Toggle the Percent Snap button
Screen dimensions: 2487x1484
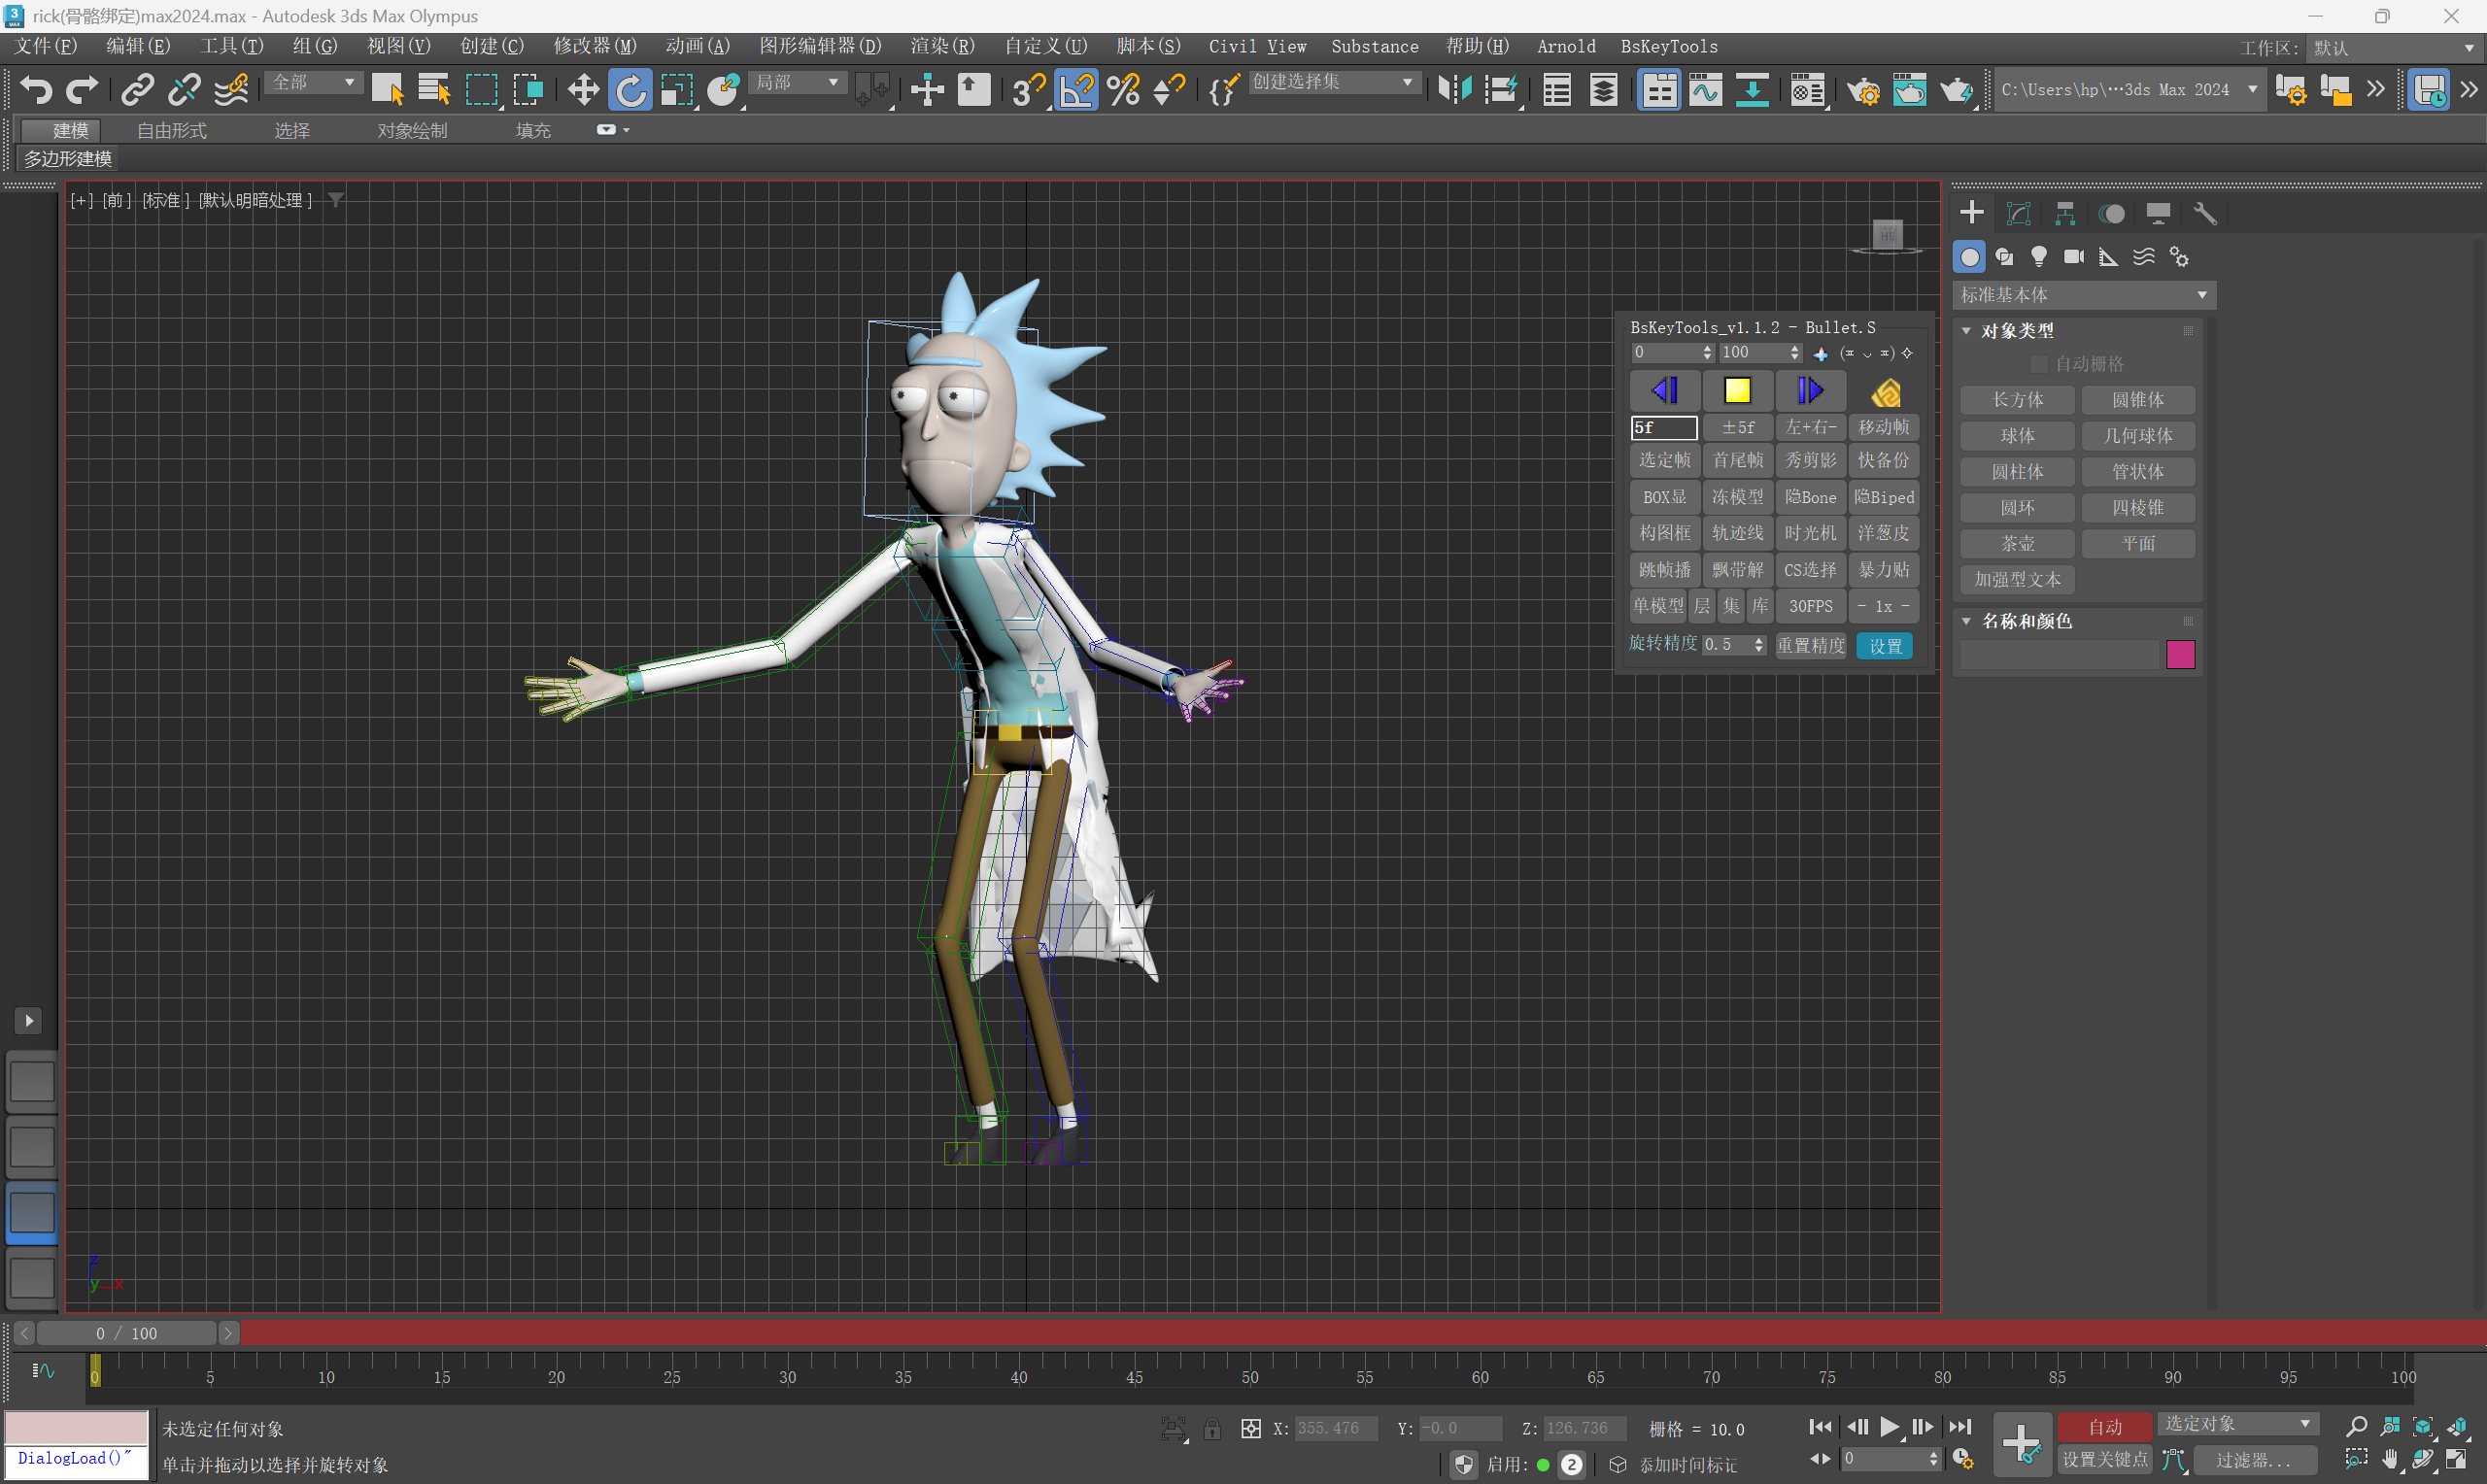[1123, 90]
